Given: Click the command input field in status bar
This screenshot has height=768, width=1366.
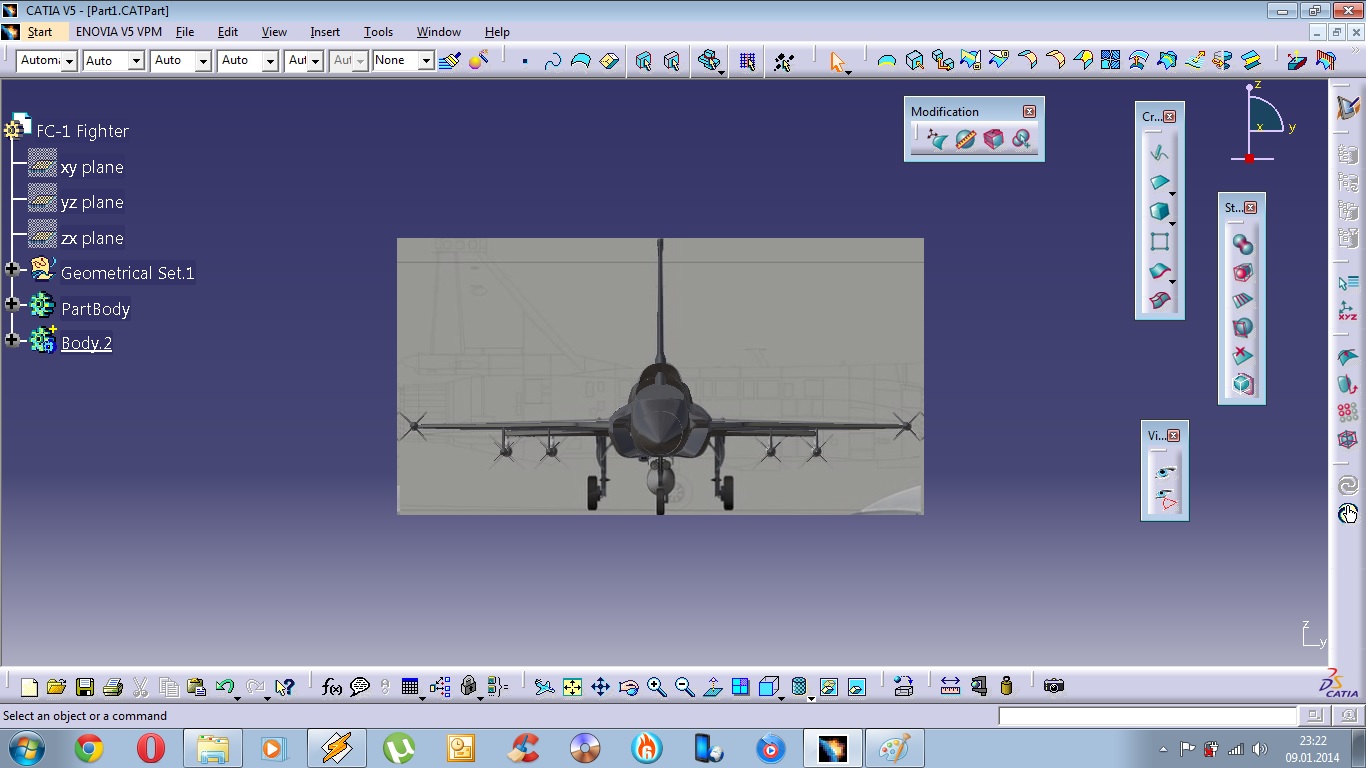Looking at the screenshot, I should pyautogui.click(x=1147, y=716).
